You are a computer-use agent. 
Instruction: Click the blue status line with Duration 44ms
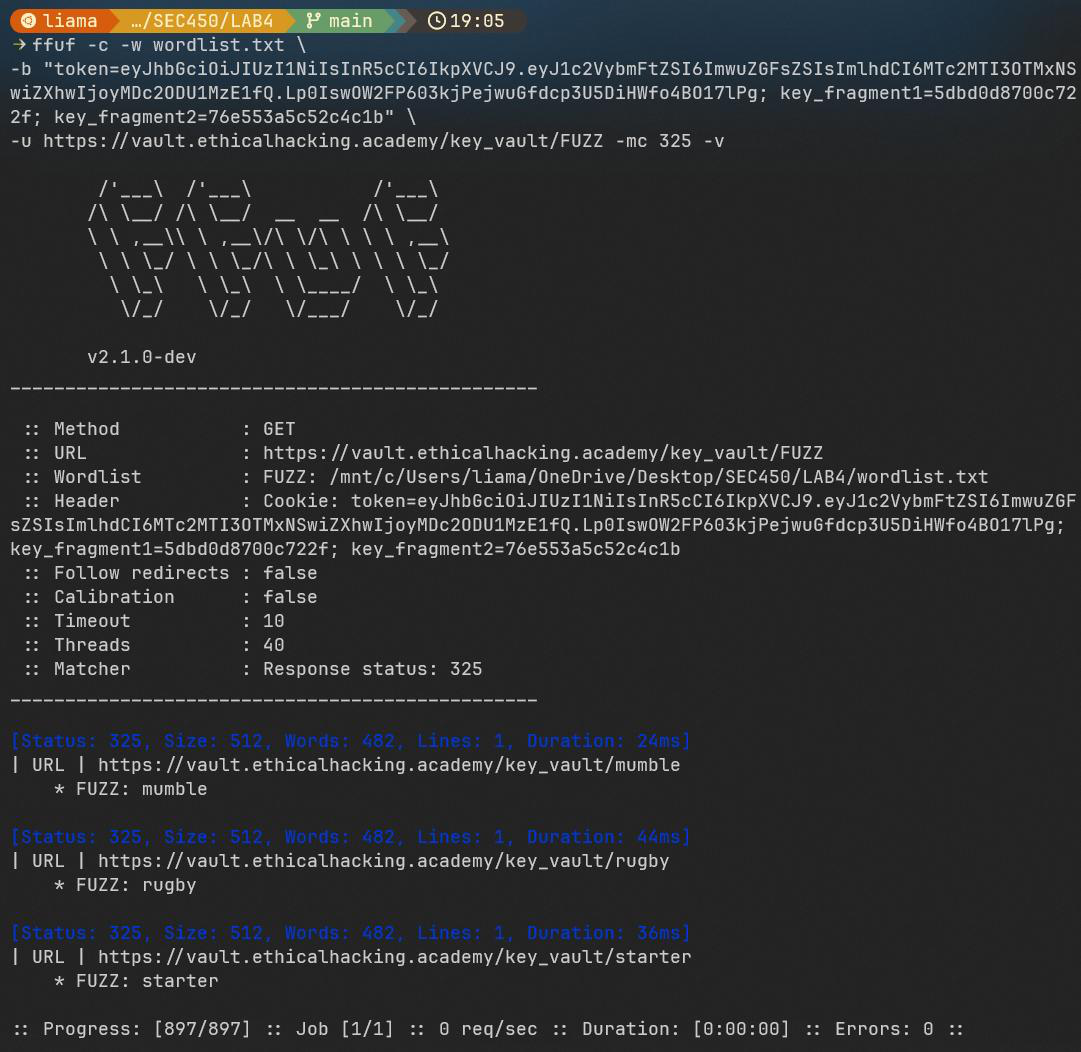point(350,837)
